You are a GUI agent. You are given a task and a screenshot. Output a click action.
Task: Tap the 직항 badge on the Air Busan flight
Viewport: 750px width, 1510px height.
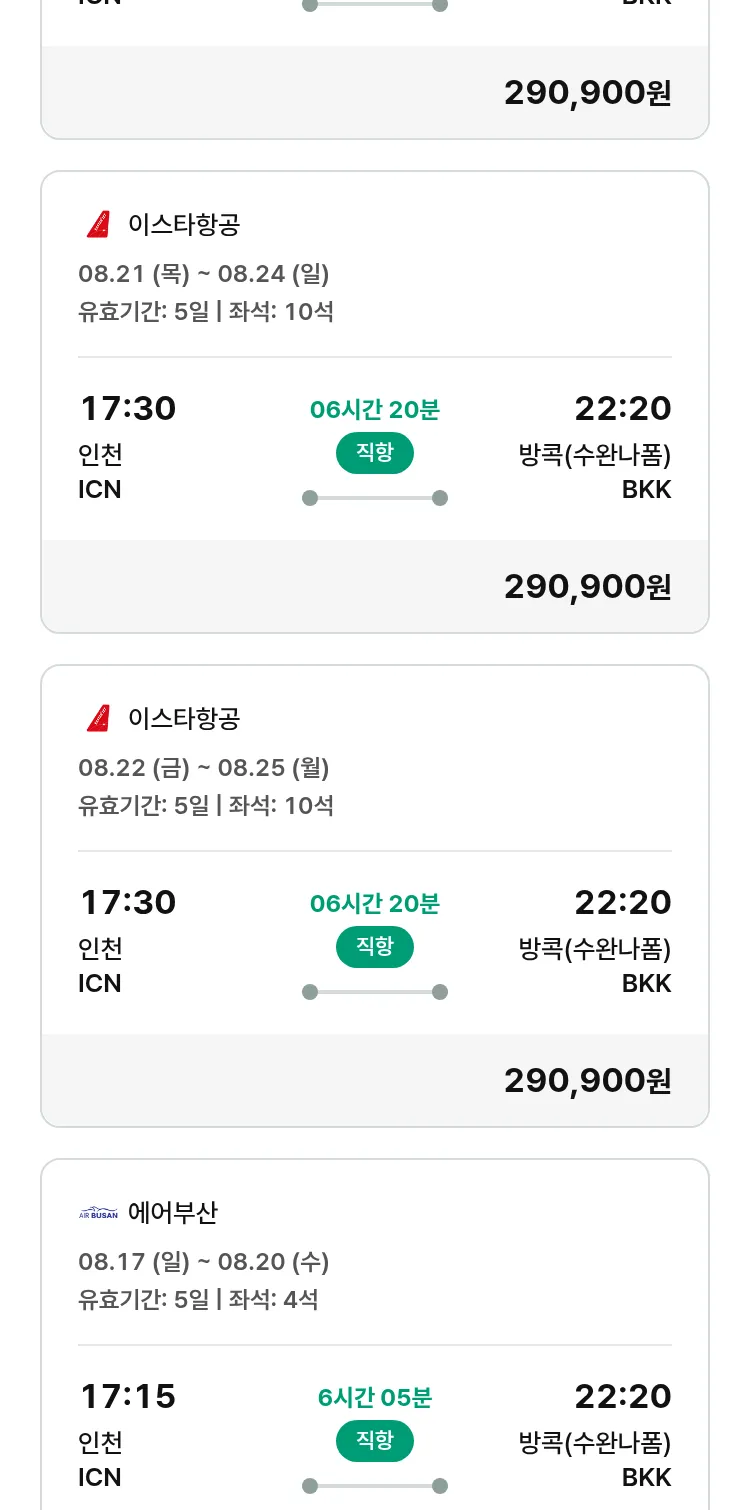point(374,1441)
